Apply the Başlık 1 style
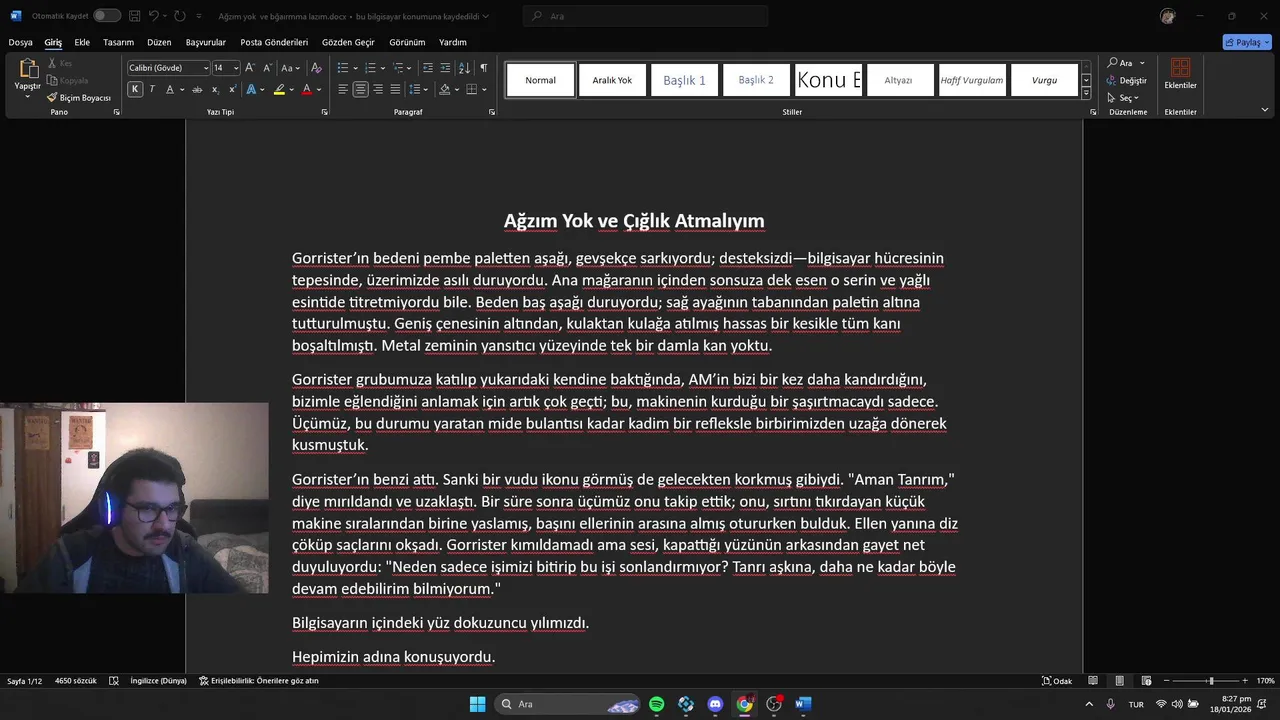This screenshot has height=720, width=1280. coord(685,80)
